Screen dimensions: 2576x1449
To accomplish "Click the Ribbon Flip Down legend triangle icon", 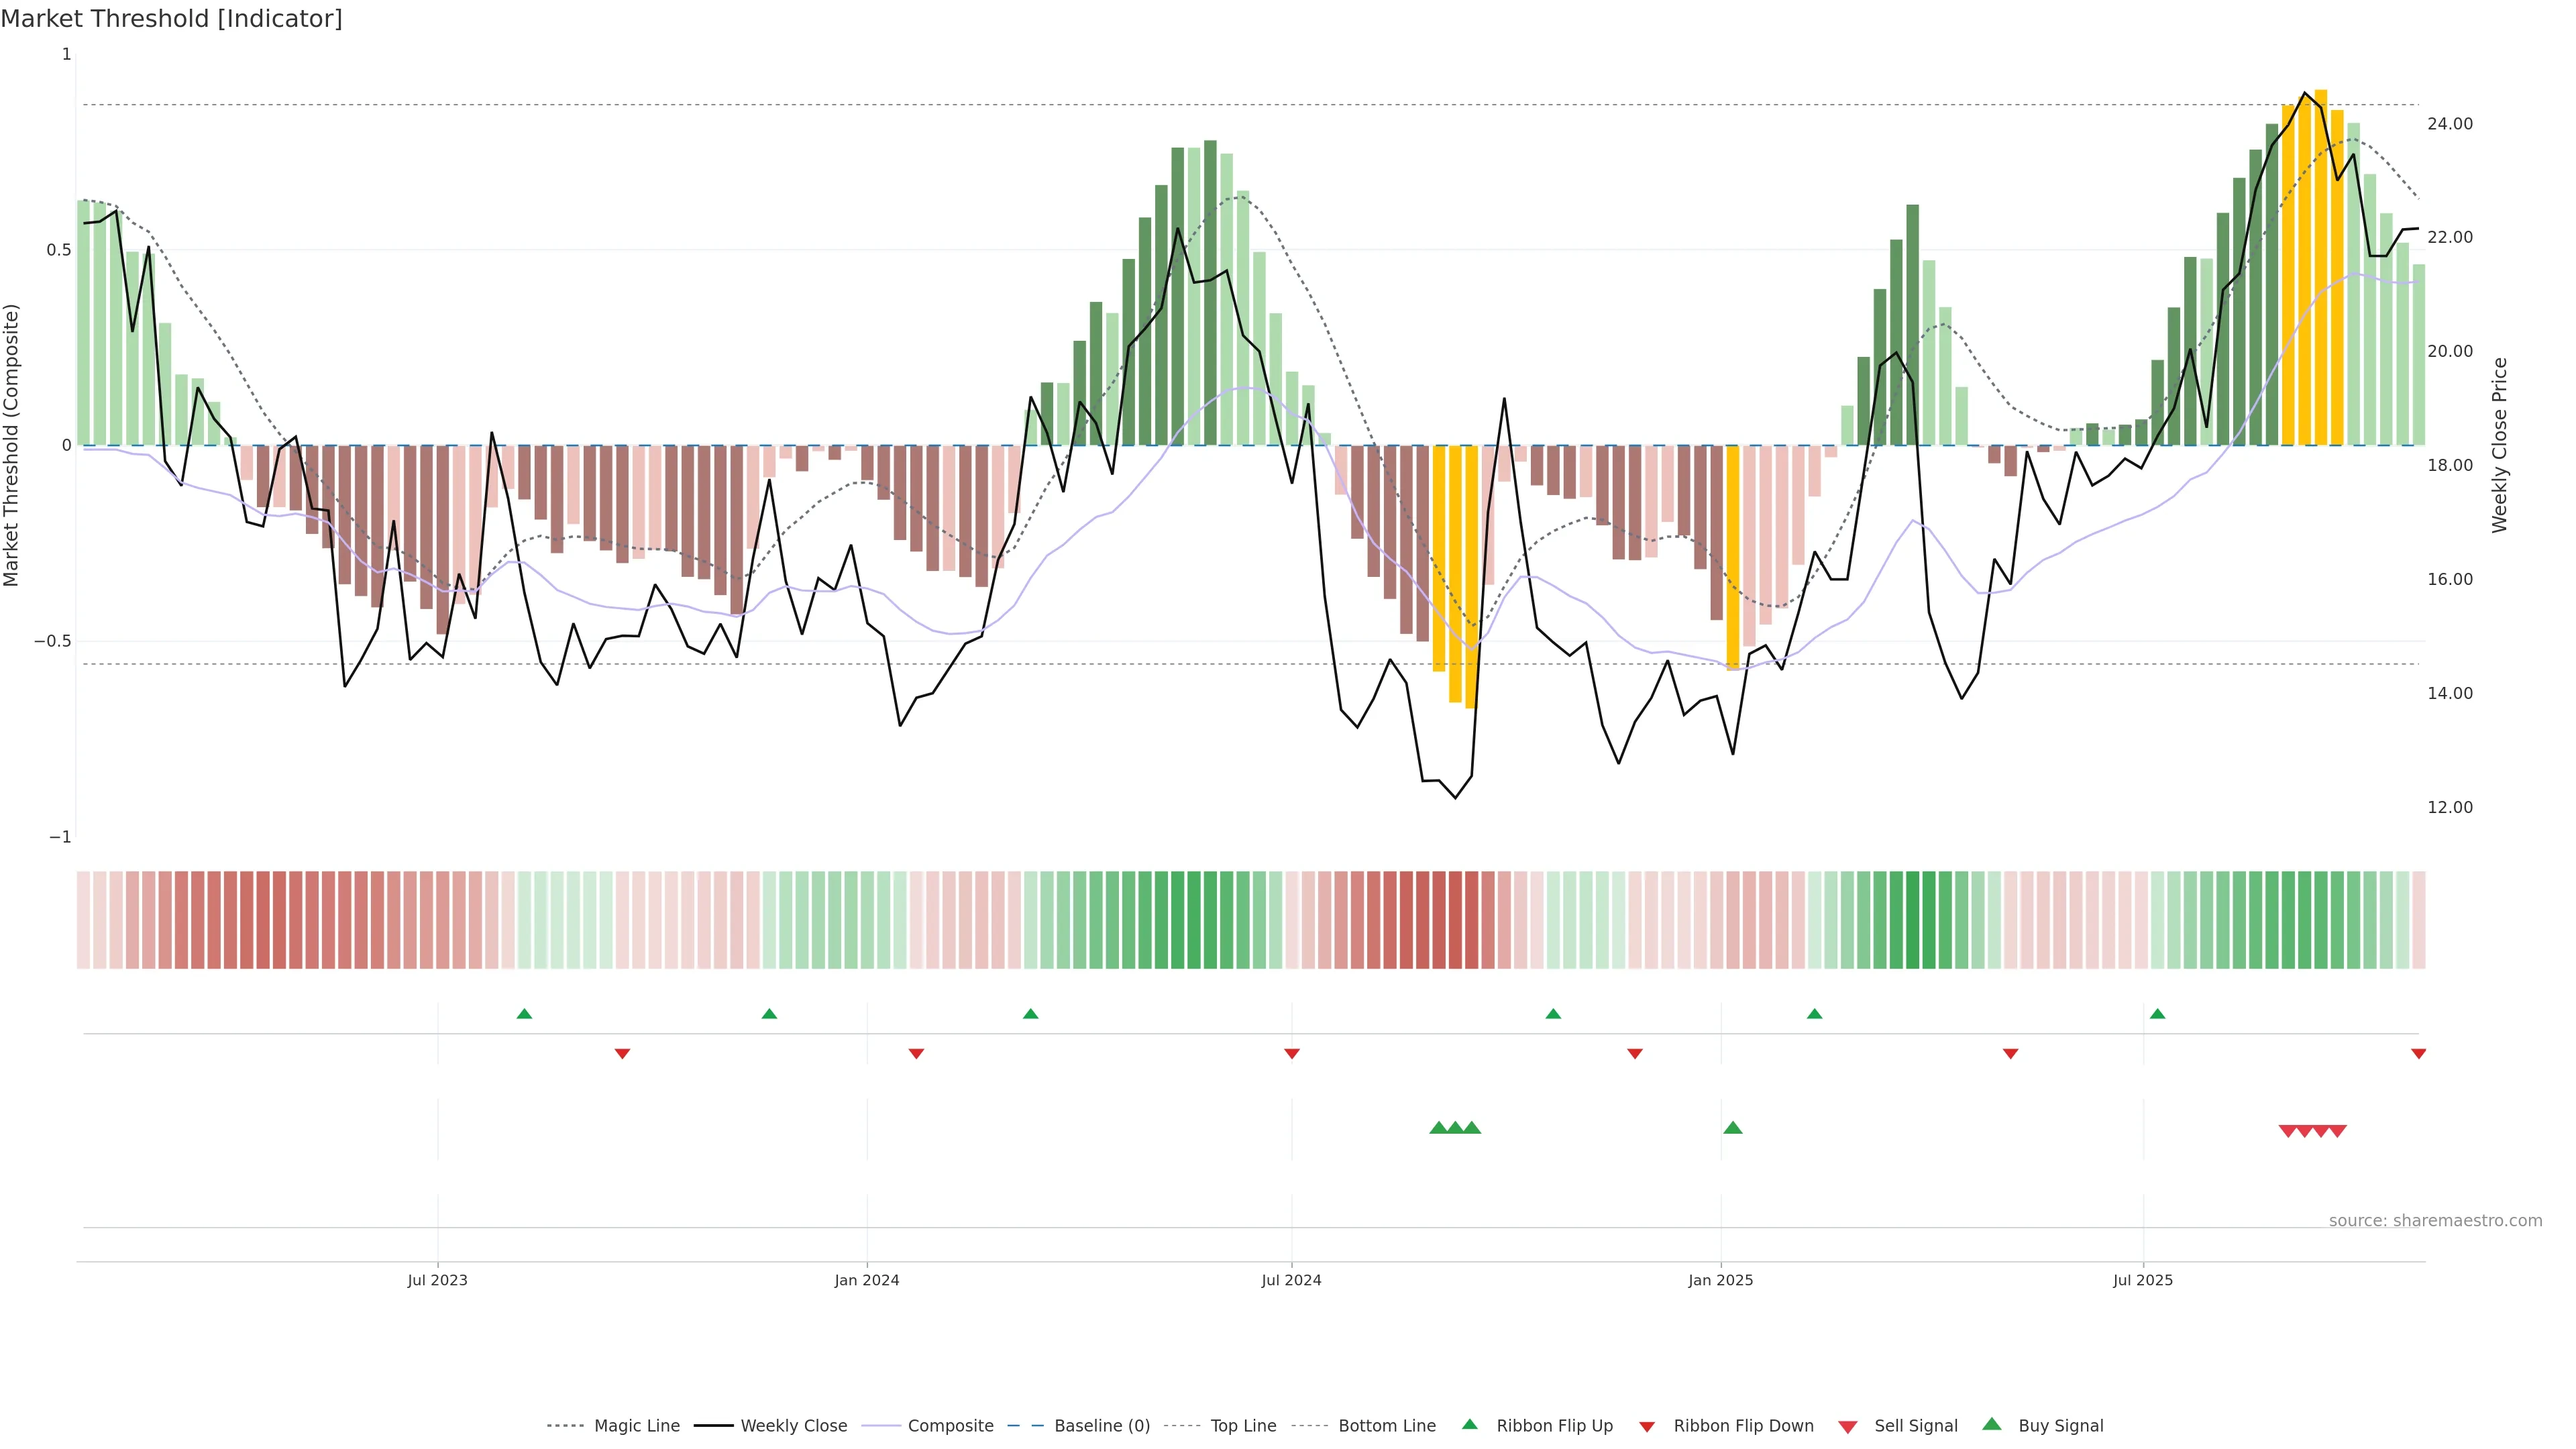I will [1647, 1427].
